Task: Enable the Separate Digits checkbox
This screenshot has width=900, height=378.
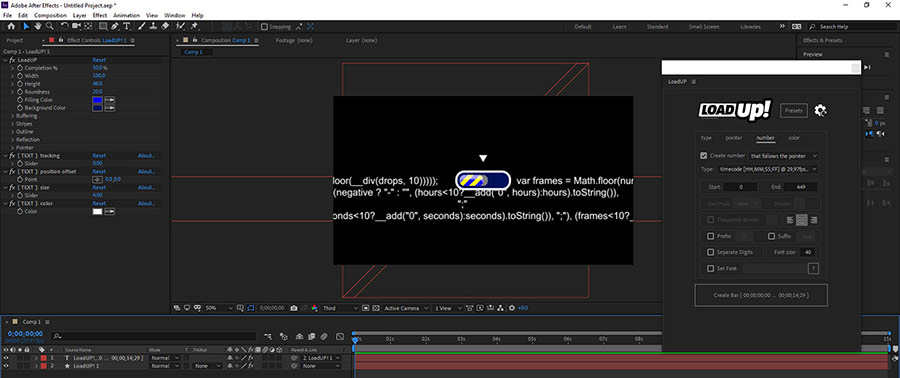Action: (711, 252)
